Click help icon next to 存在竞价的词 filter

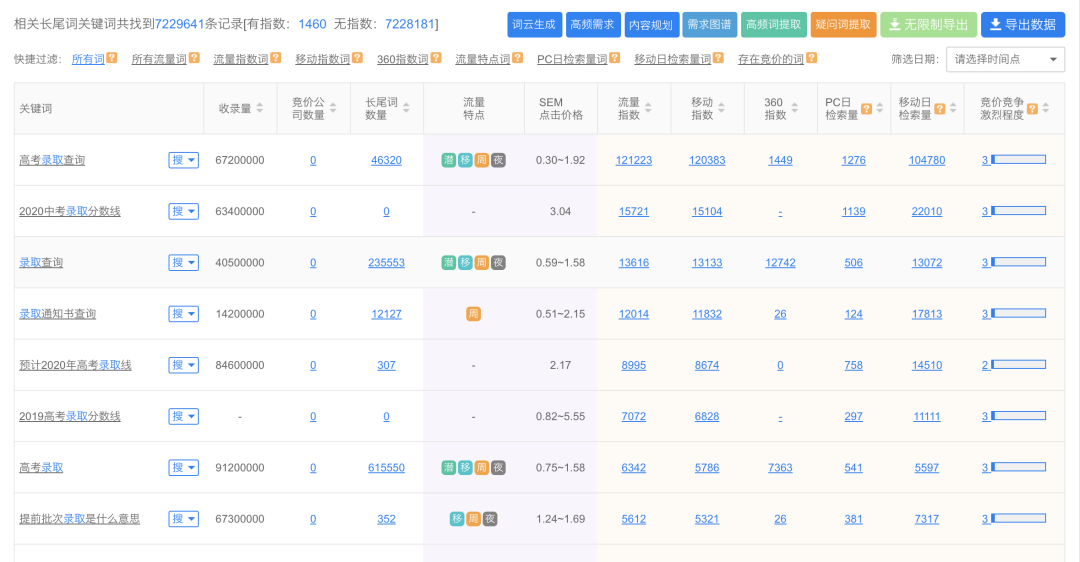[811, 59]
